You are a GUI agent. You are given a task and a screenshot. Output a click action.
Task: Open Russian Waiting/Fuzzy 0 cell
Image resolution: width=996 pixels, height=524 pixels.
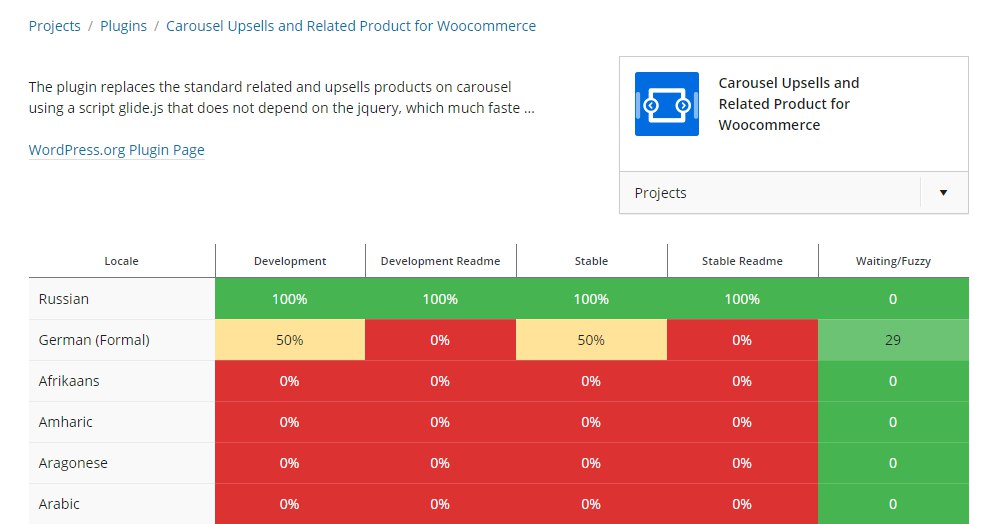pyautogui.click(x=893, y=299)
